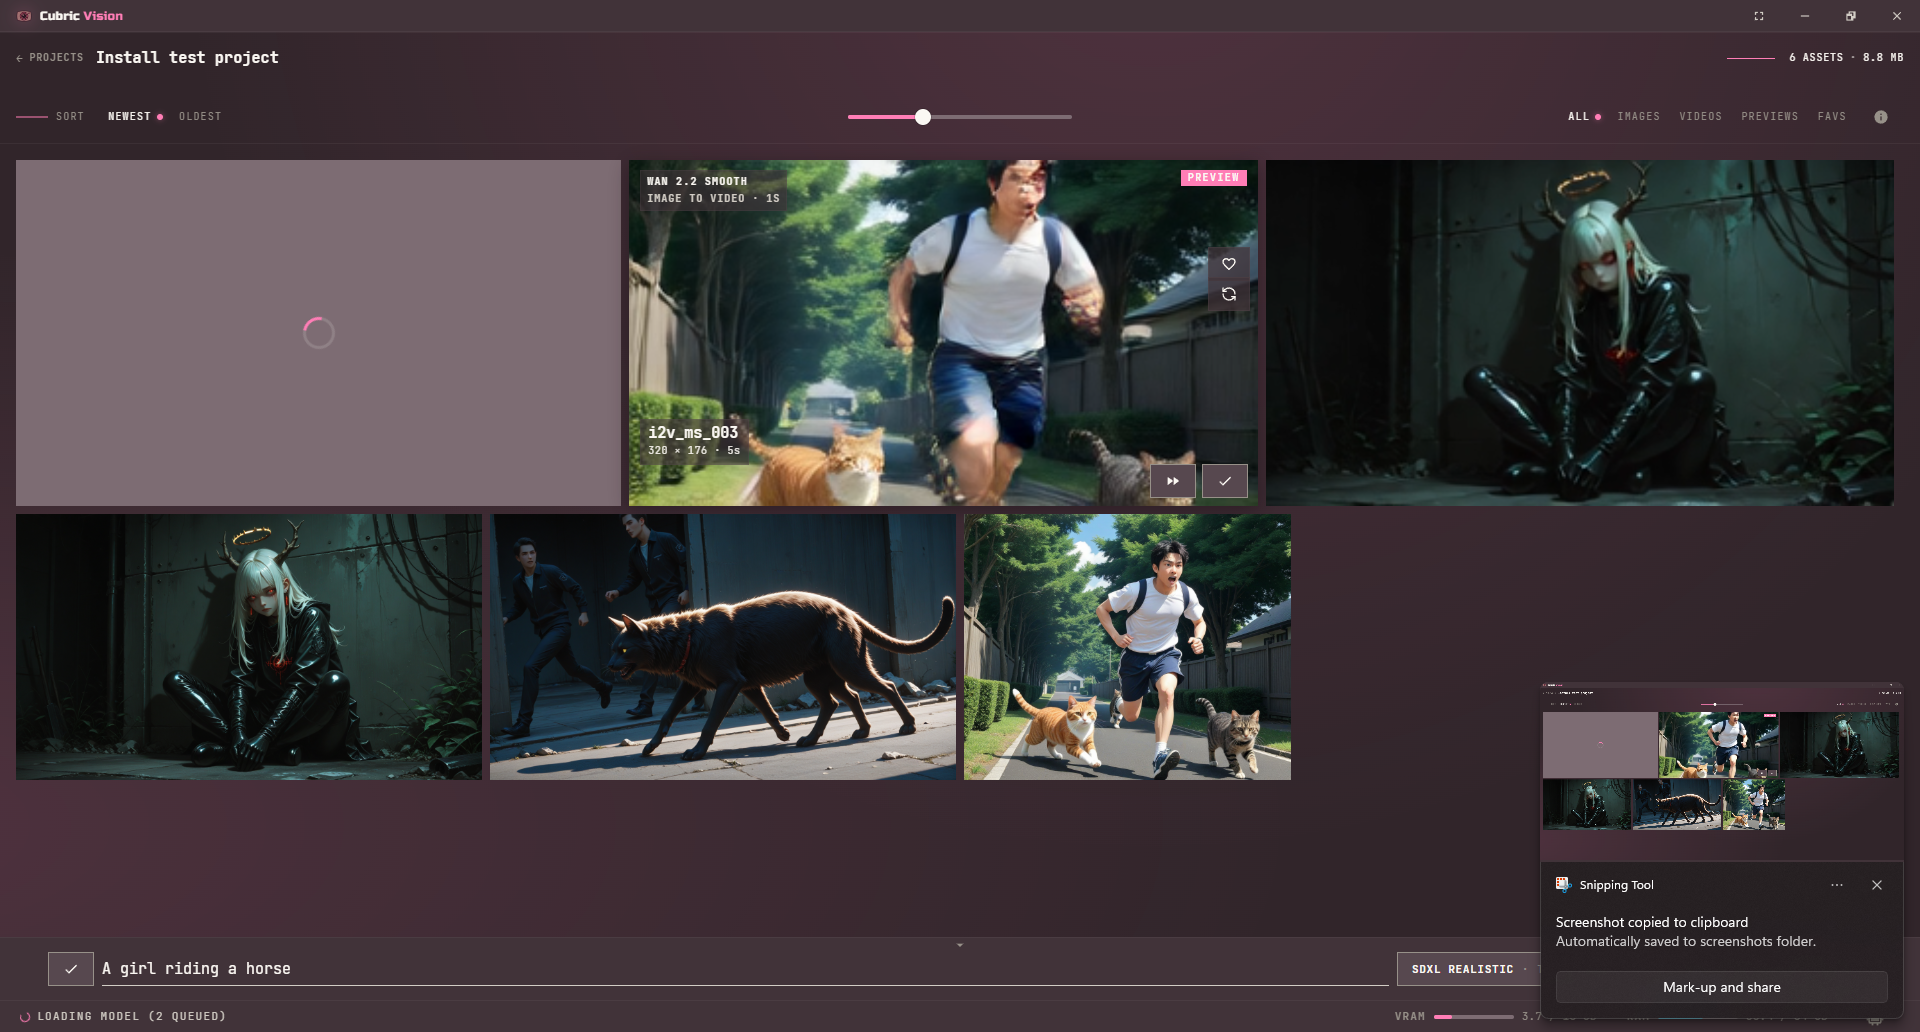Viewport: 1920px width, 1032px height.
Task: Open the smaller horned girl image in second row
Action: tap(249, 647)
